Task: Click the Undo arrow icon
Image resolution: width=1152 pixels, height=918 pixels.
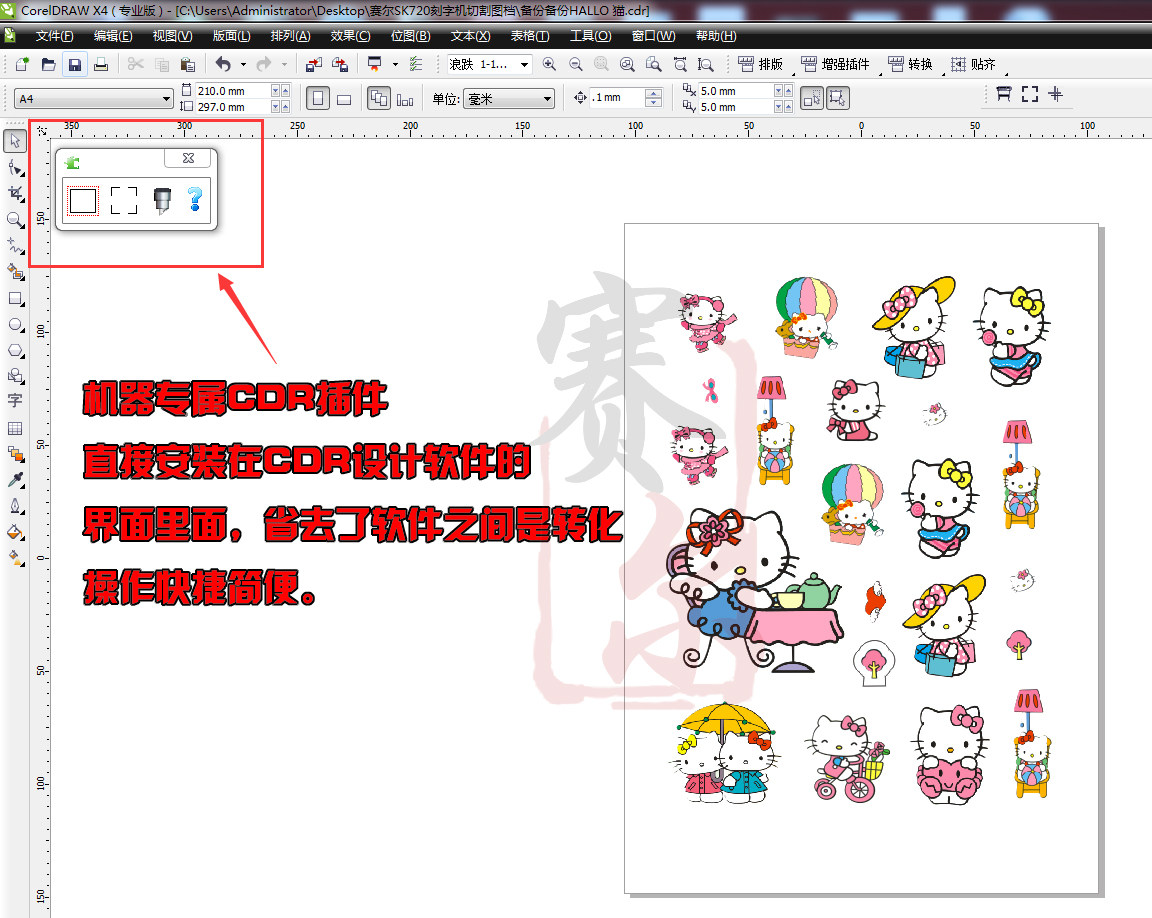Action: click(x=223, y=65)
